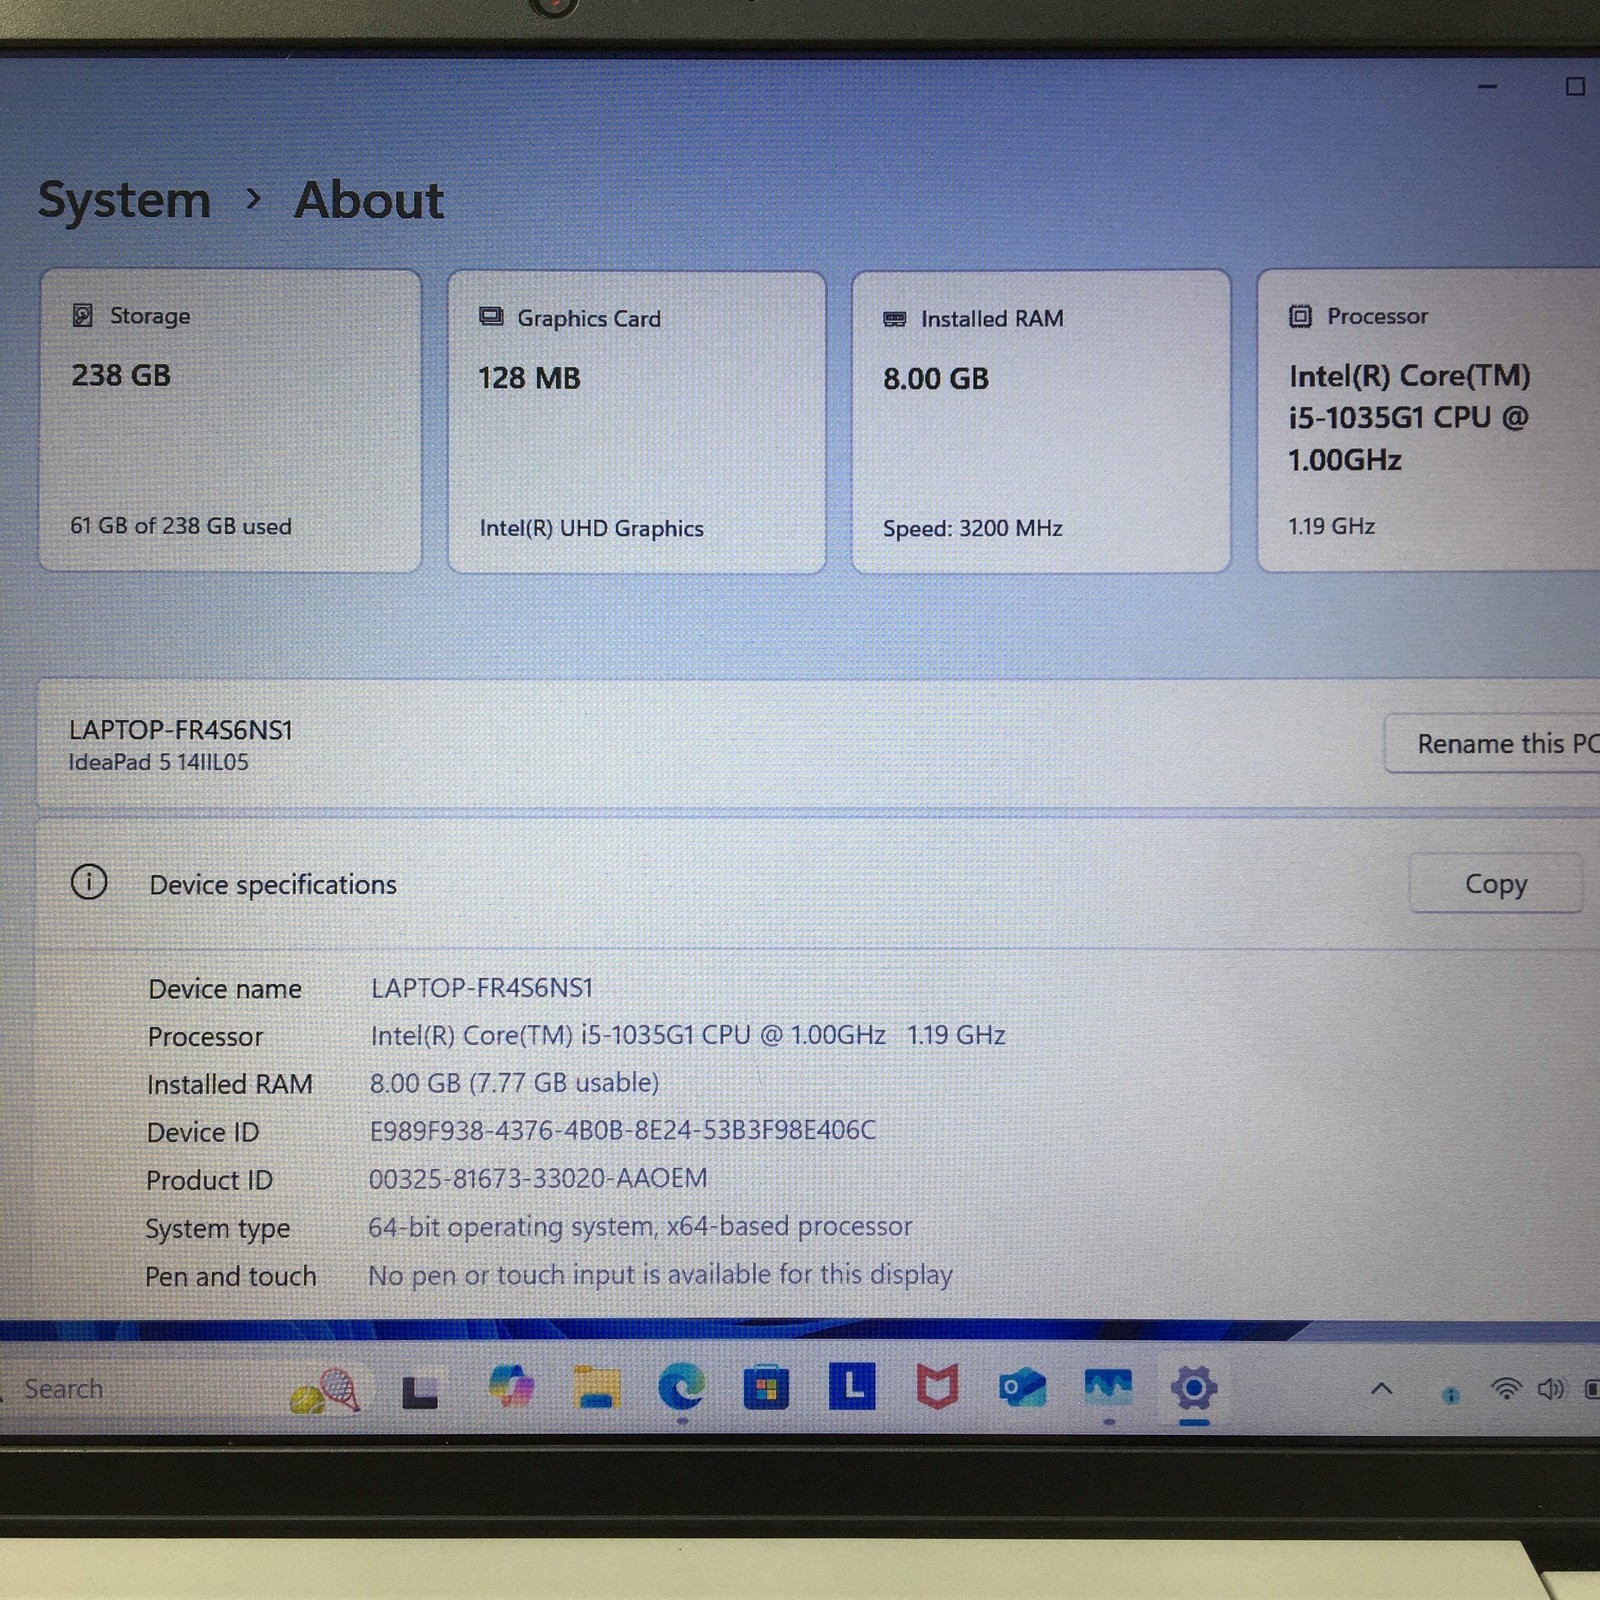Open the blue L app on taskbar
Image resolution: width=1600 pixels, height=1600 pixels.
click(x=852, y=1386)
